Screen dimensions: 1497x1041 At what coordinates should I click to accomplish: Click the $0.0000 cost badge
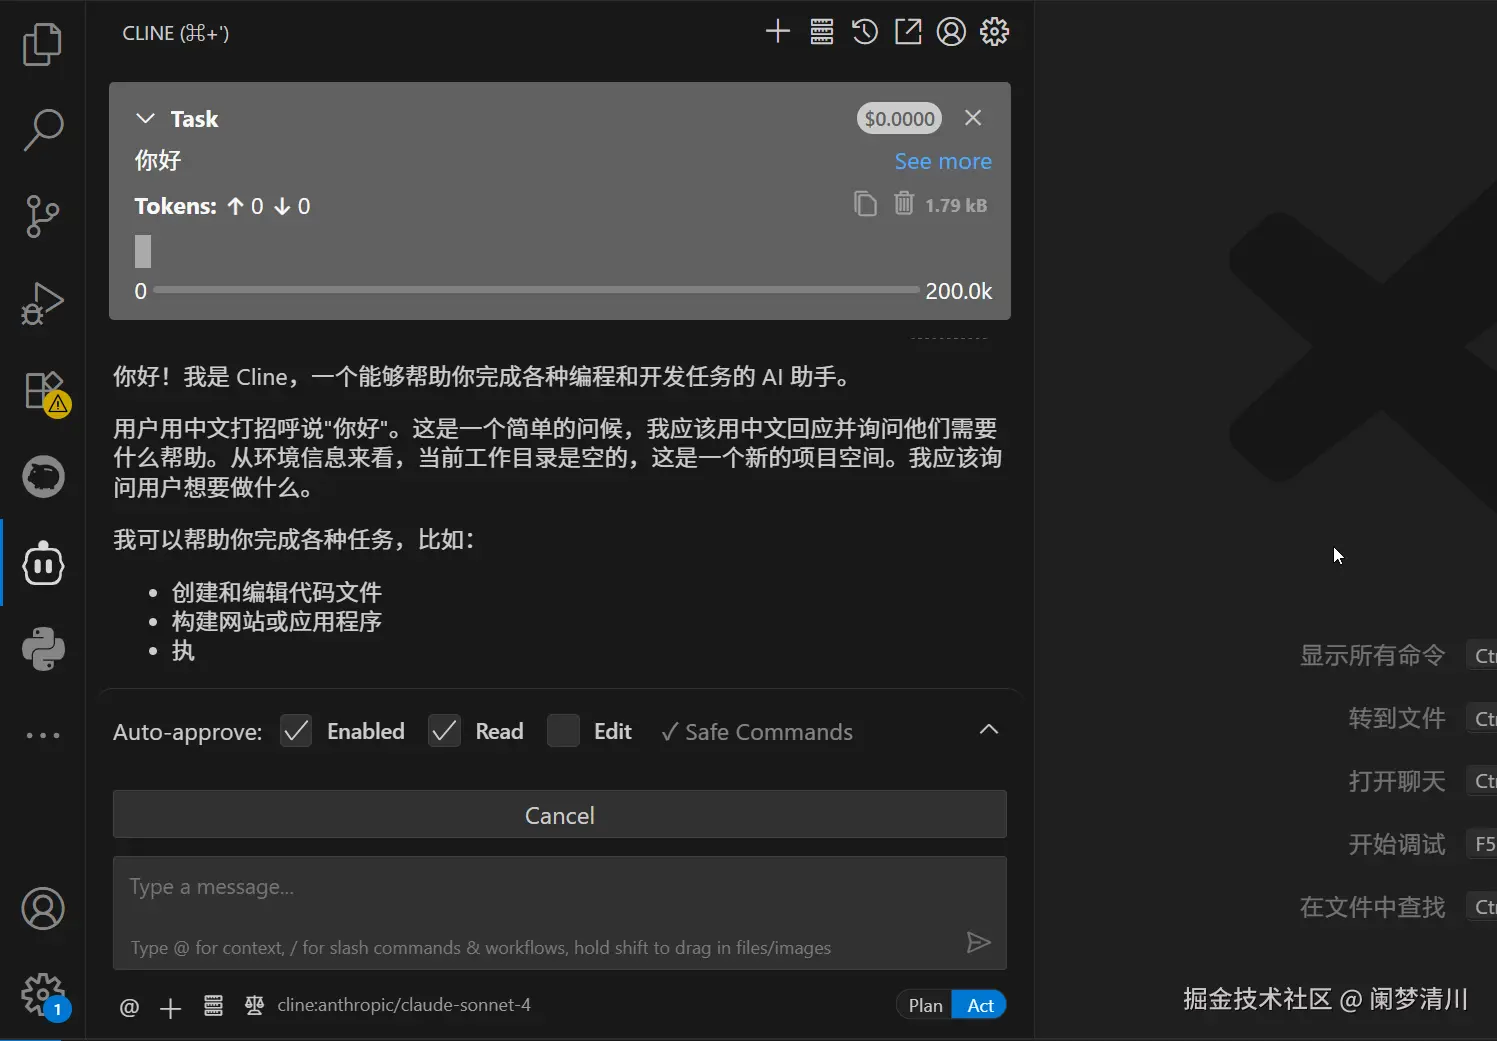click(899, 118)
